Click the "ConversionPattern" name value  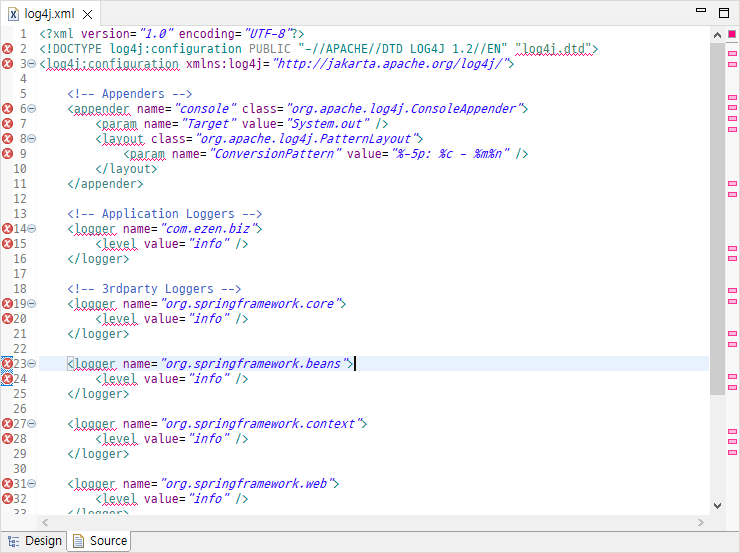click(x=275, y=154)
